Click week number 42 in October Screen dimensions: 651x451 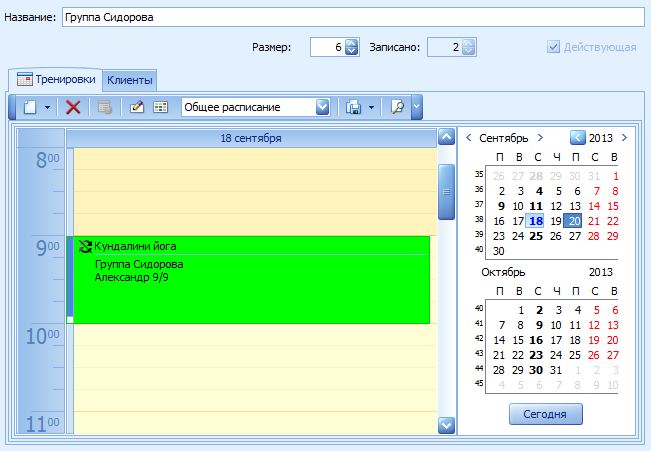[x=479, y=338]
